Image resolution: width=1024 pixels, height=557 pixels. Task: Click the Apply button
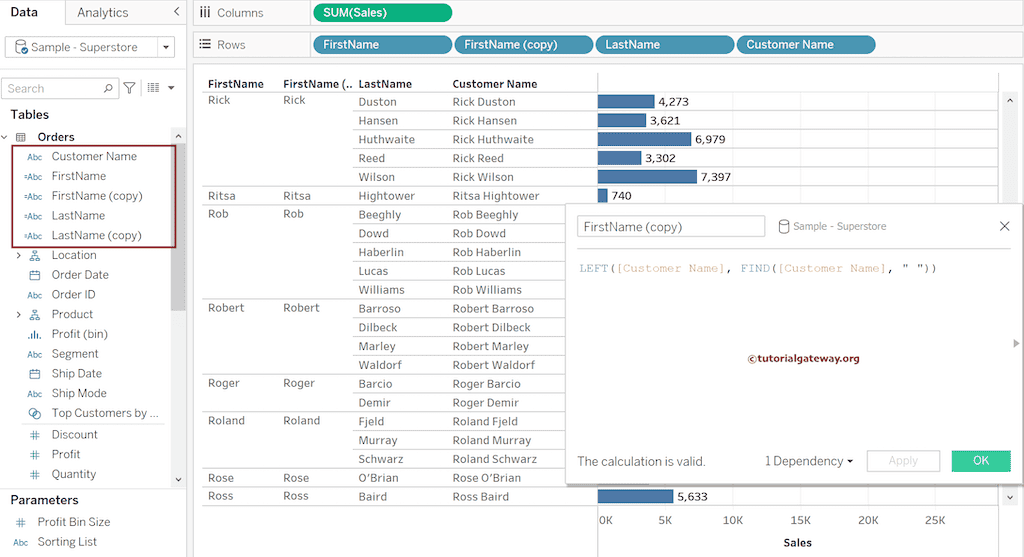coord(903,461)
